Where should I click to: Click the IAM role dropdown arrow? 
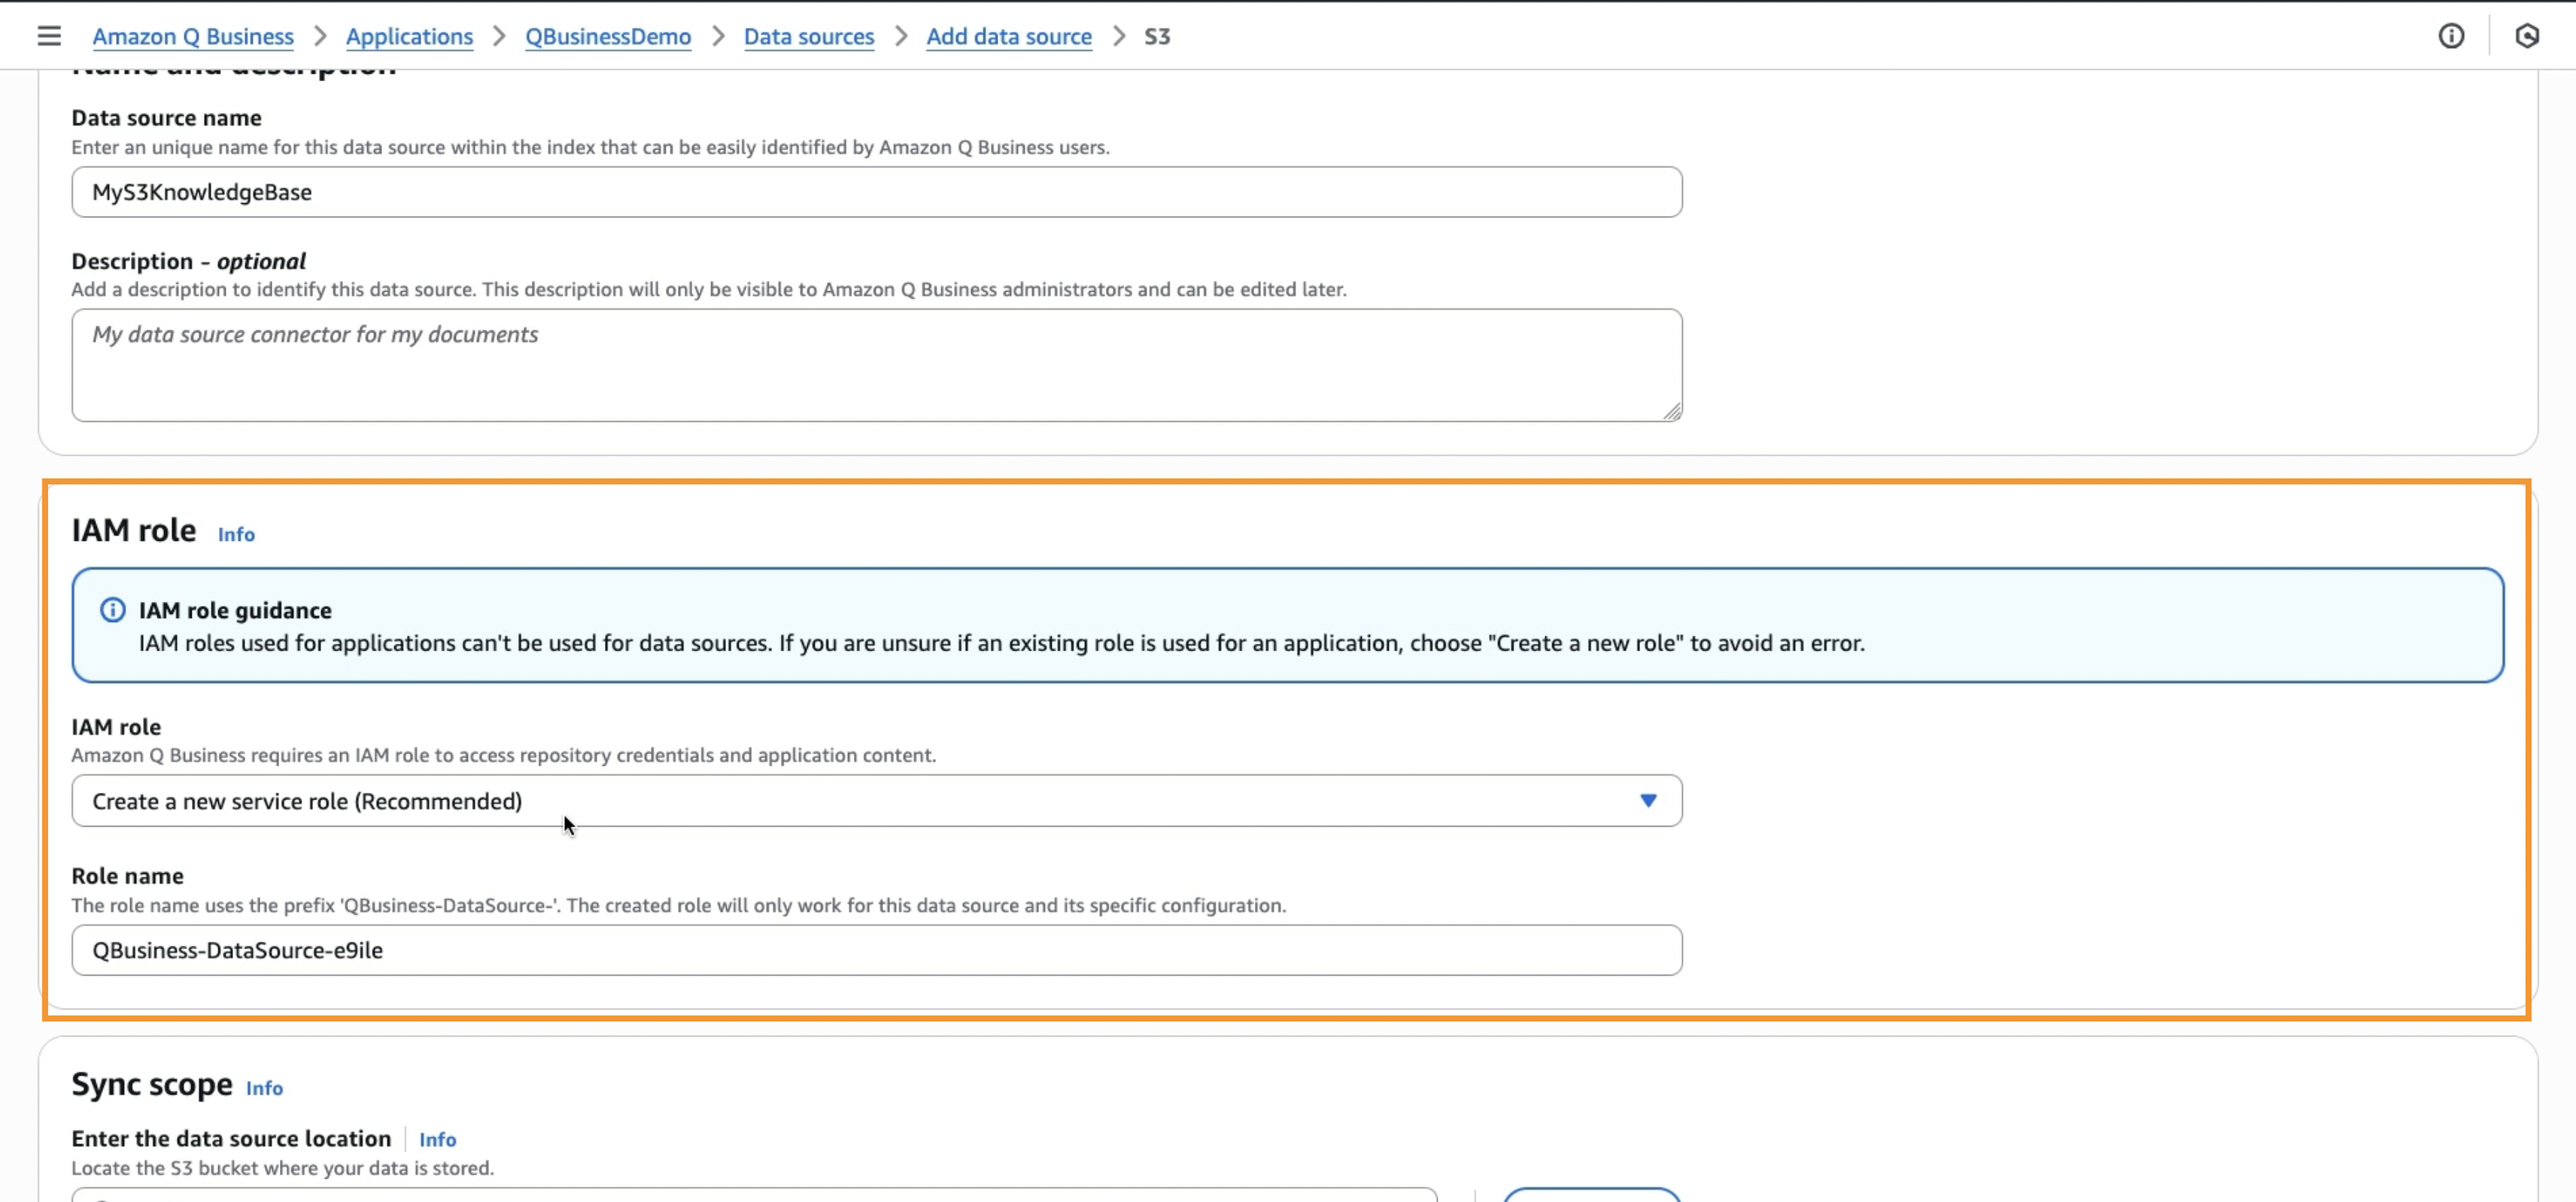tap(1648, 800)
